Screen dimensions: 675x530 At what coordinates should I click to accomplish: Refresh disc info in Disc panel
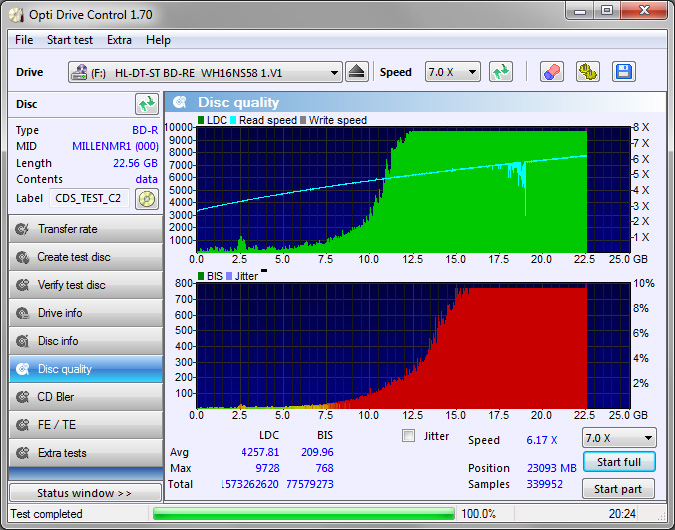point(147,104)
